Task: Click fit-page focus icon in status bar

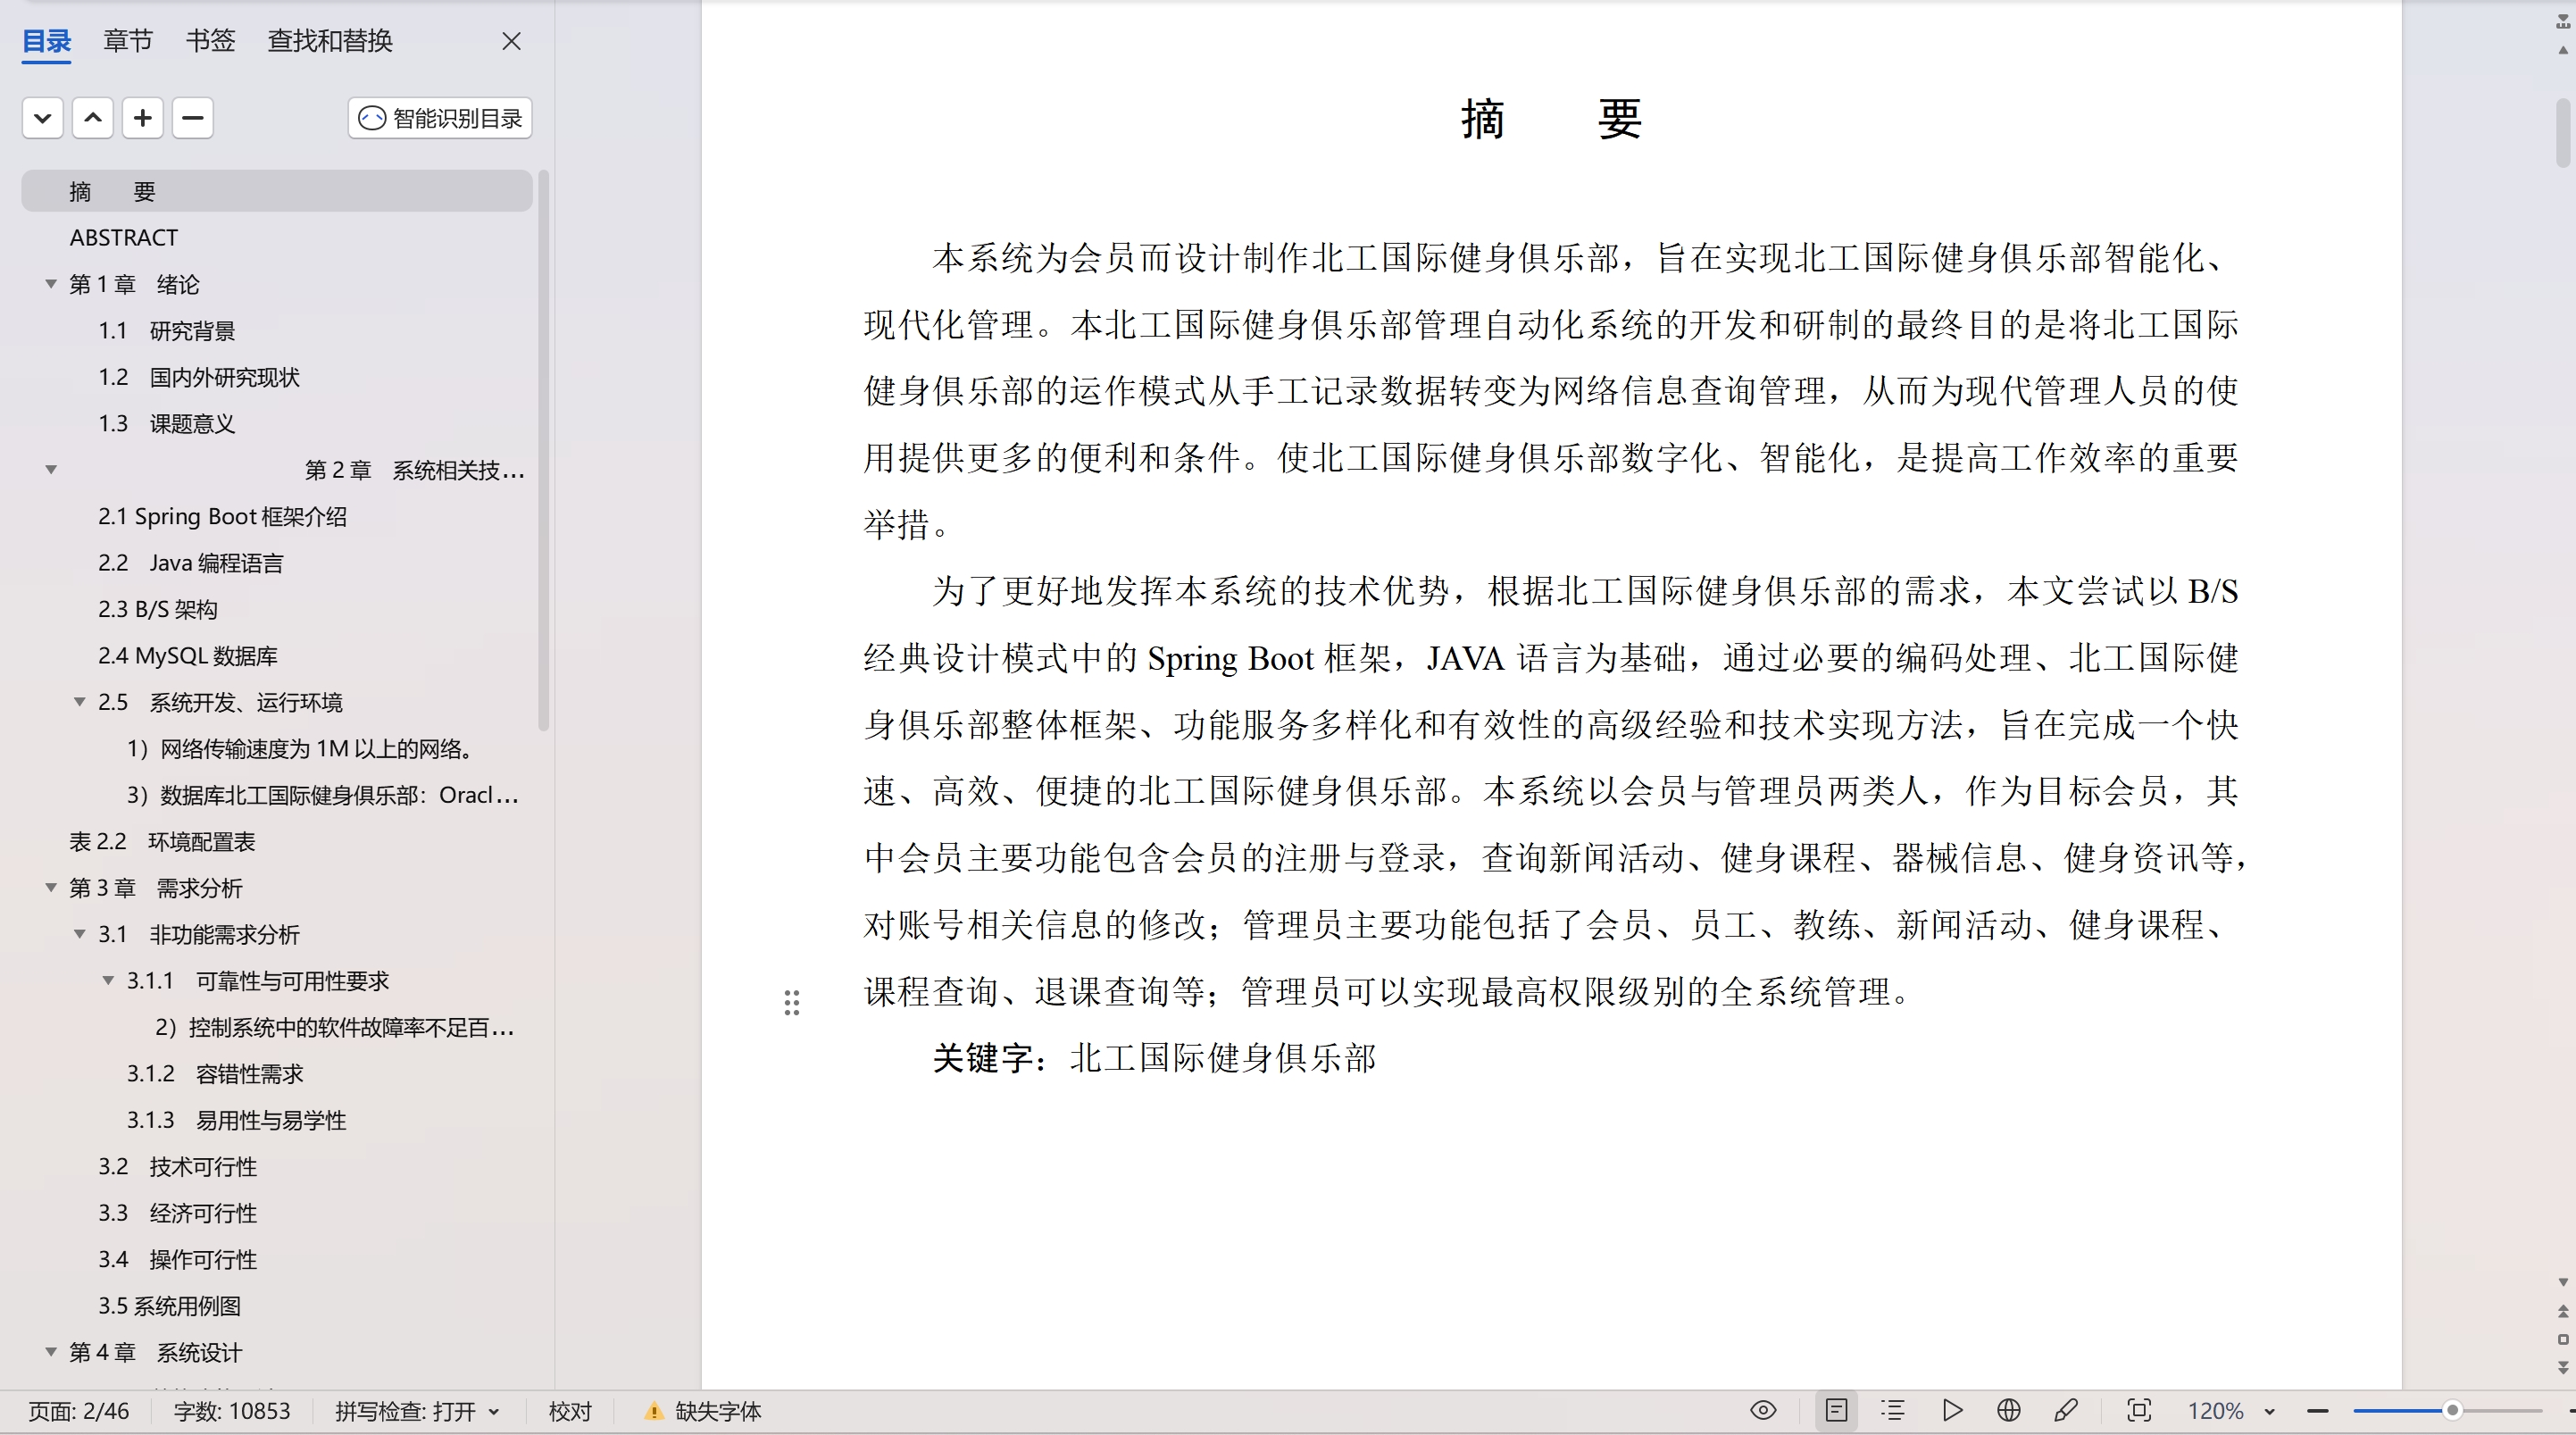Action: click(2139, 1410)
